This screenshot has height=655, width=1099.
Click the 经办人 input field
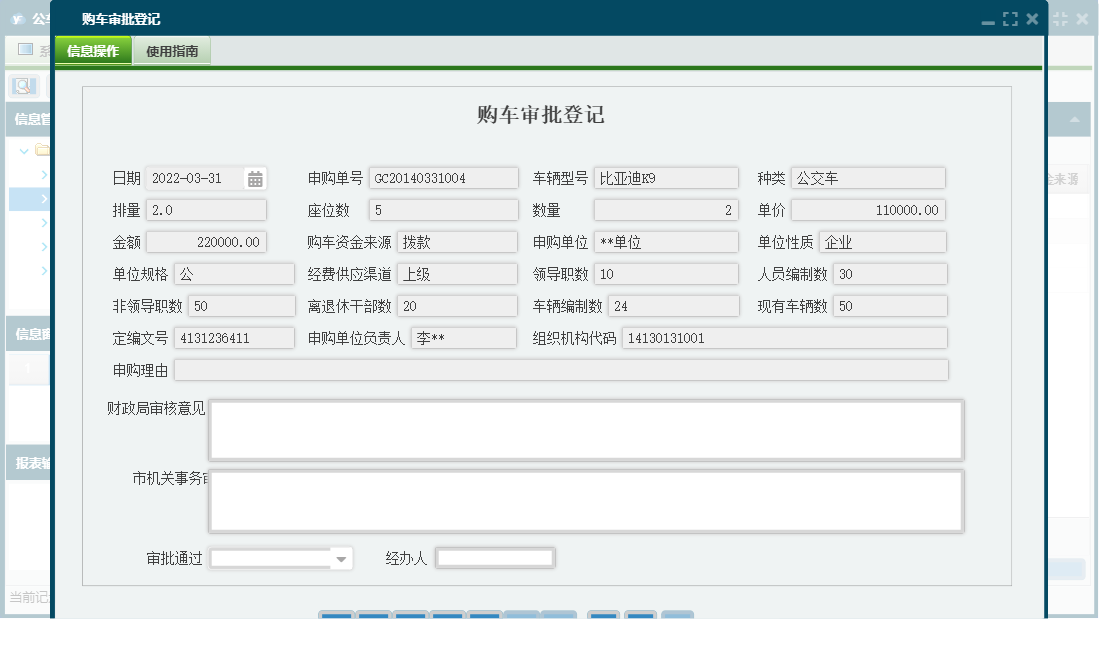tap(495, 558)
